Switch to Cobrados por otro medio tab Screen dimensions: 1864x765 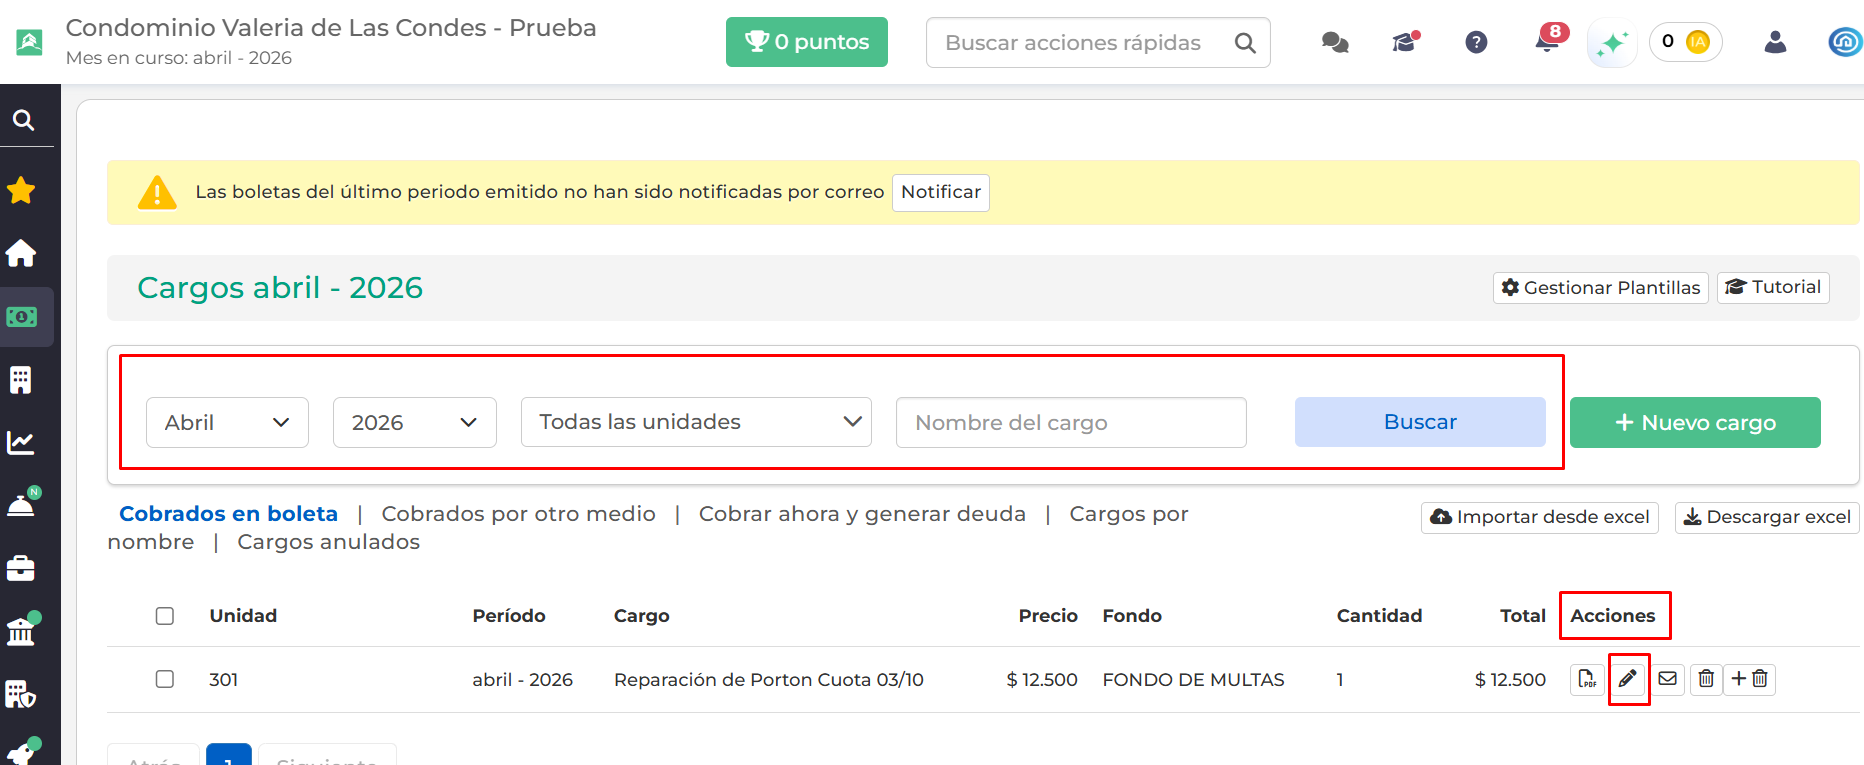[x=518, y=514]
